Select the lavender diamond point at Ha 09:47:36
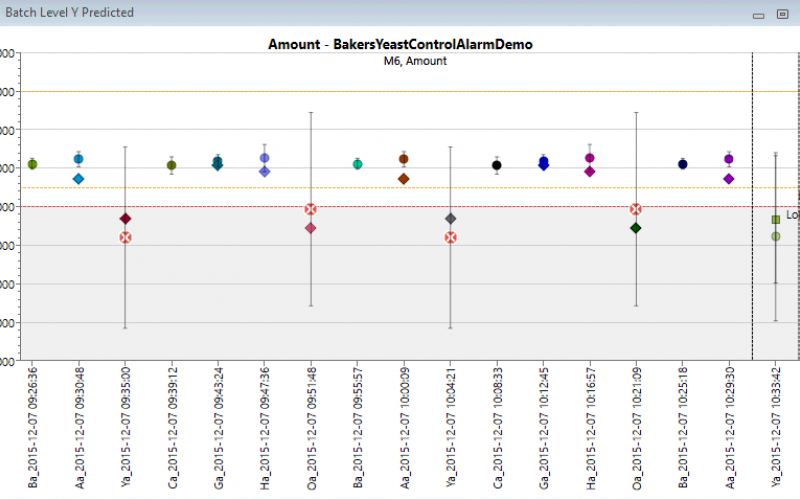Screen dimensions: 800x500 (x=264, y=172)
